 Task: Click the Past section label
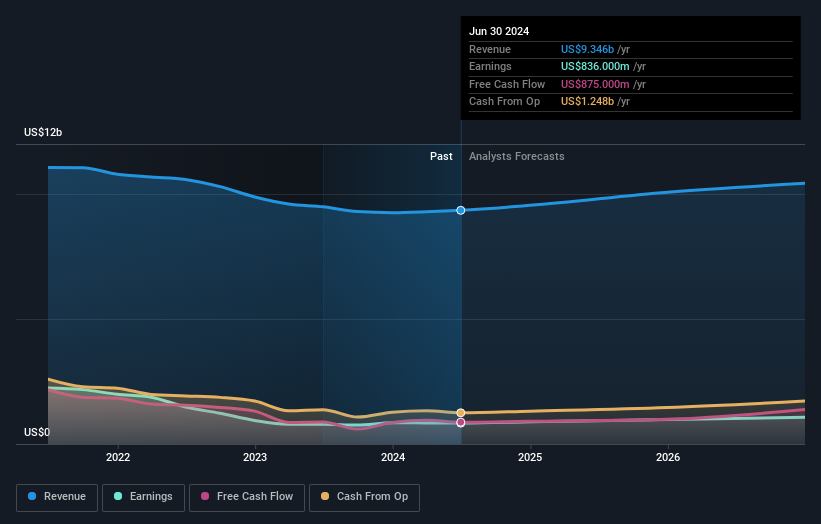(441, 157)
